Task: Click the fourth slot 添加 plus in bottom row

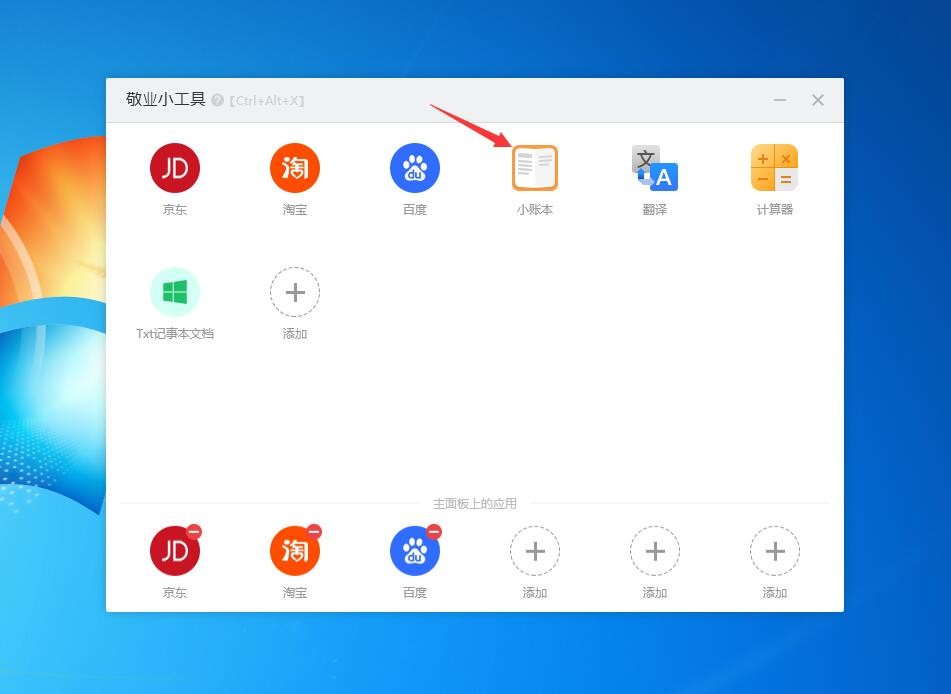Action: click(x=535, y=551)
